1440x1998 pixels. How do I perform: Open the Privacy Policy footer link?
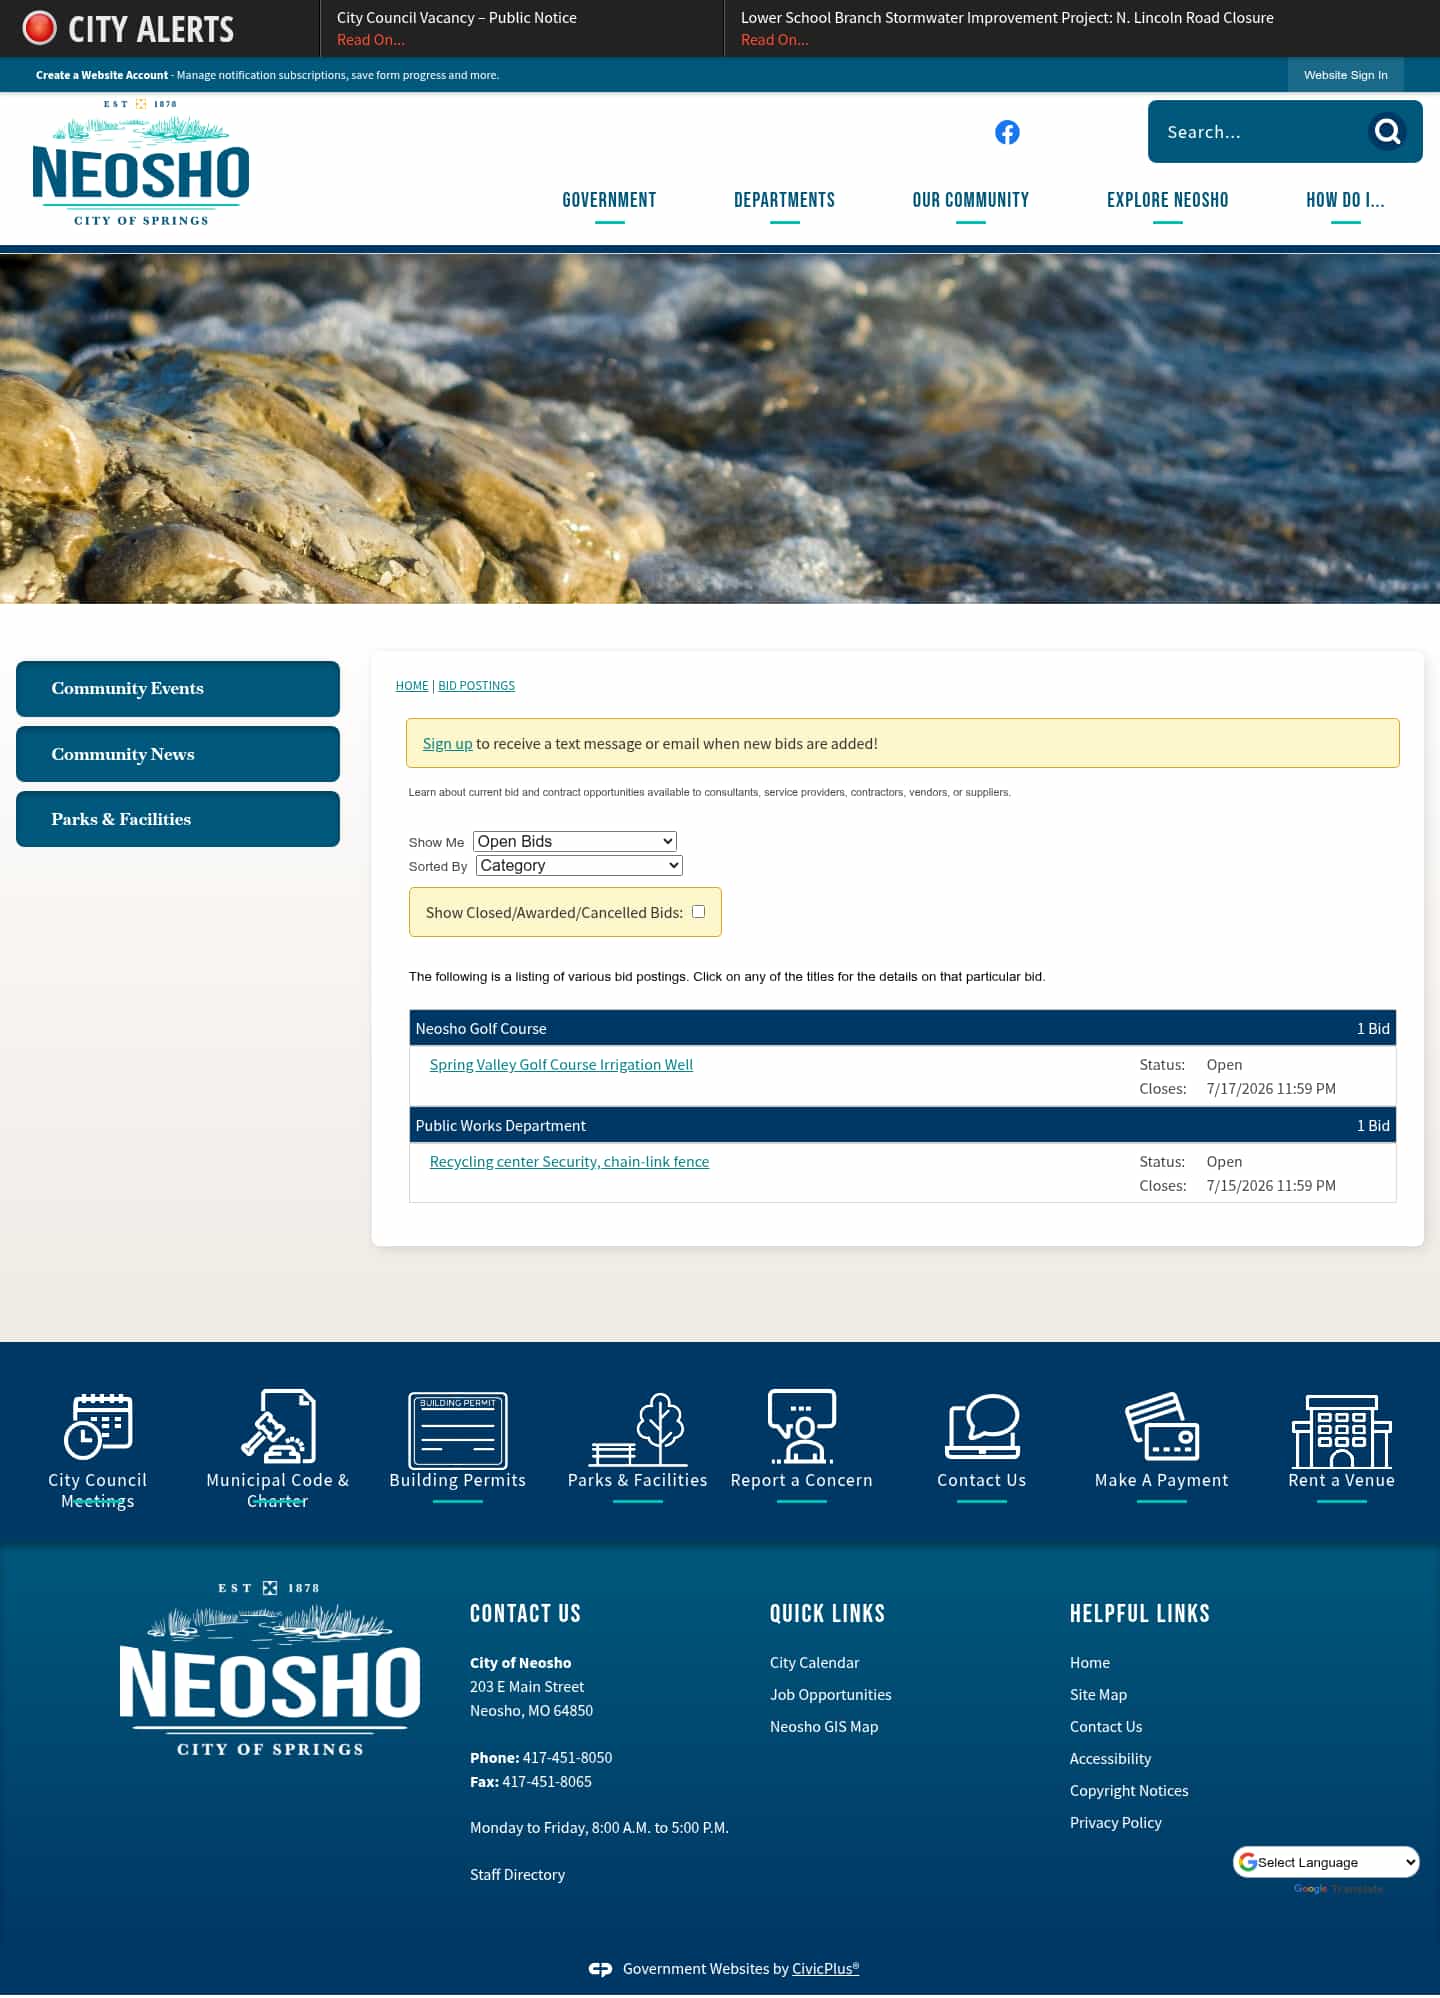coord(1116,1823)
